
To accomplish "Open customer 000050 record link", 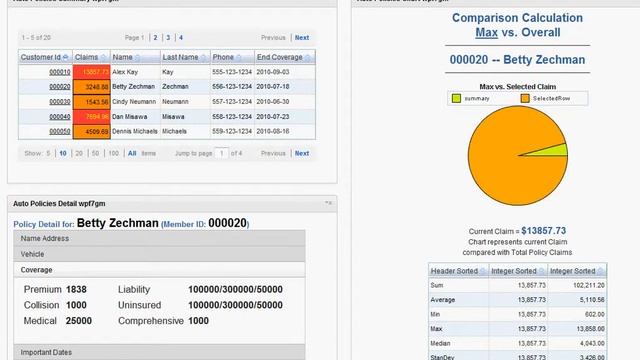I will [60, 131].
